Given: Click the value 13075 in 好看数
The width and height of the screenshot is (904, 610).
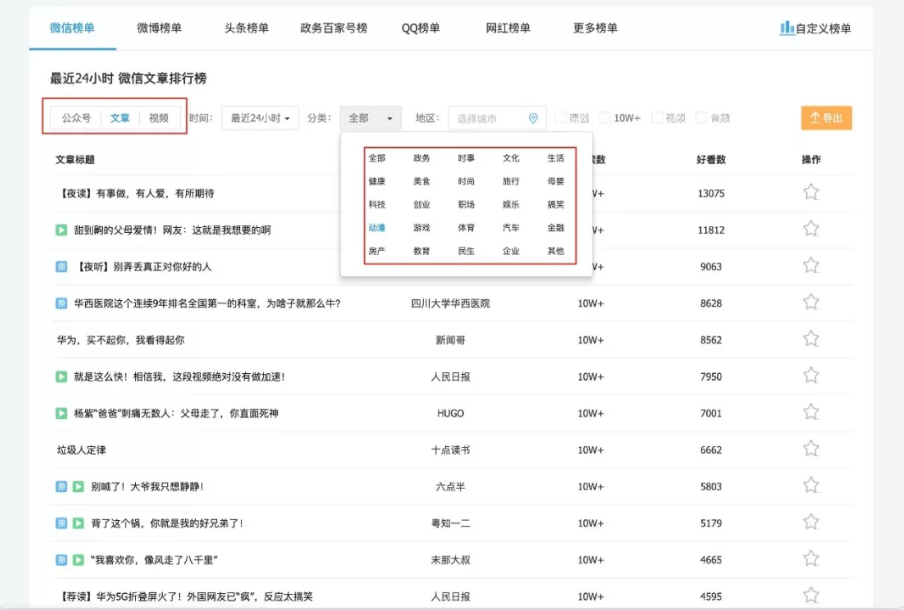Looking at the screenshot, I should (x=711, y=193).
